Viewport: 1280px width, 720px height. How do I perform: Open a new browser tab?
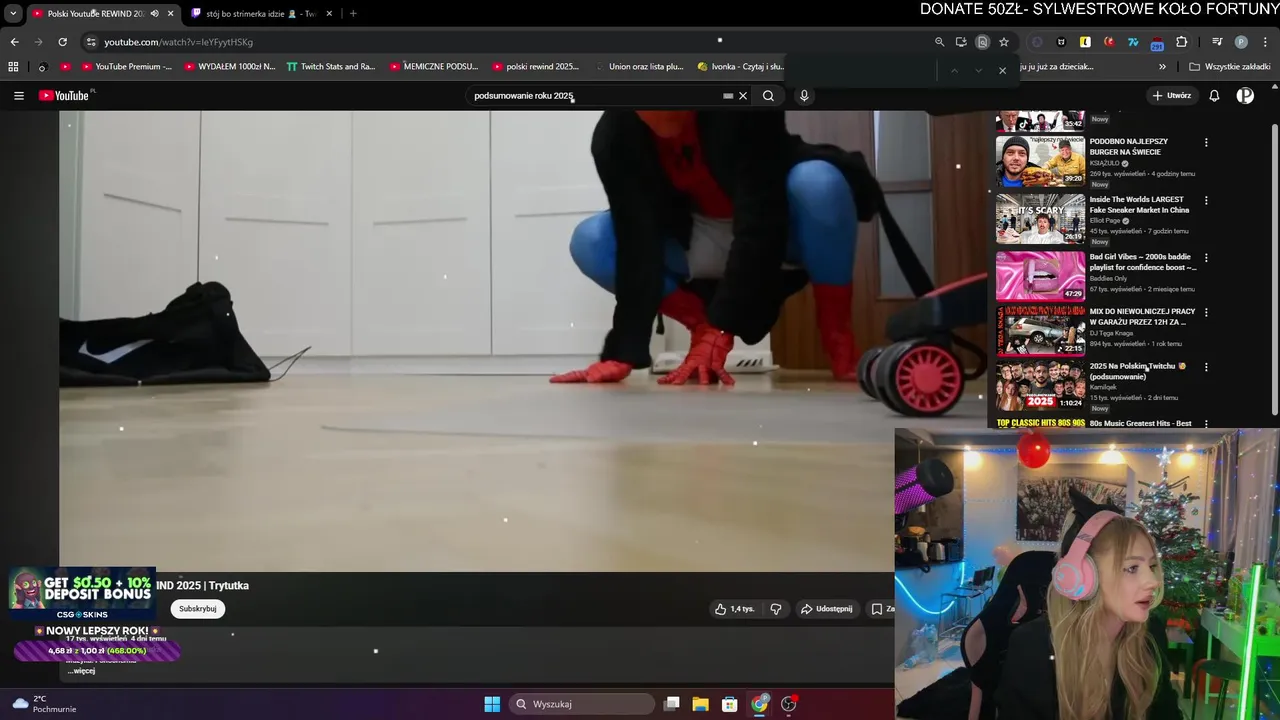(353, 13)
